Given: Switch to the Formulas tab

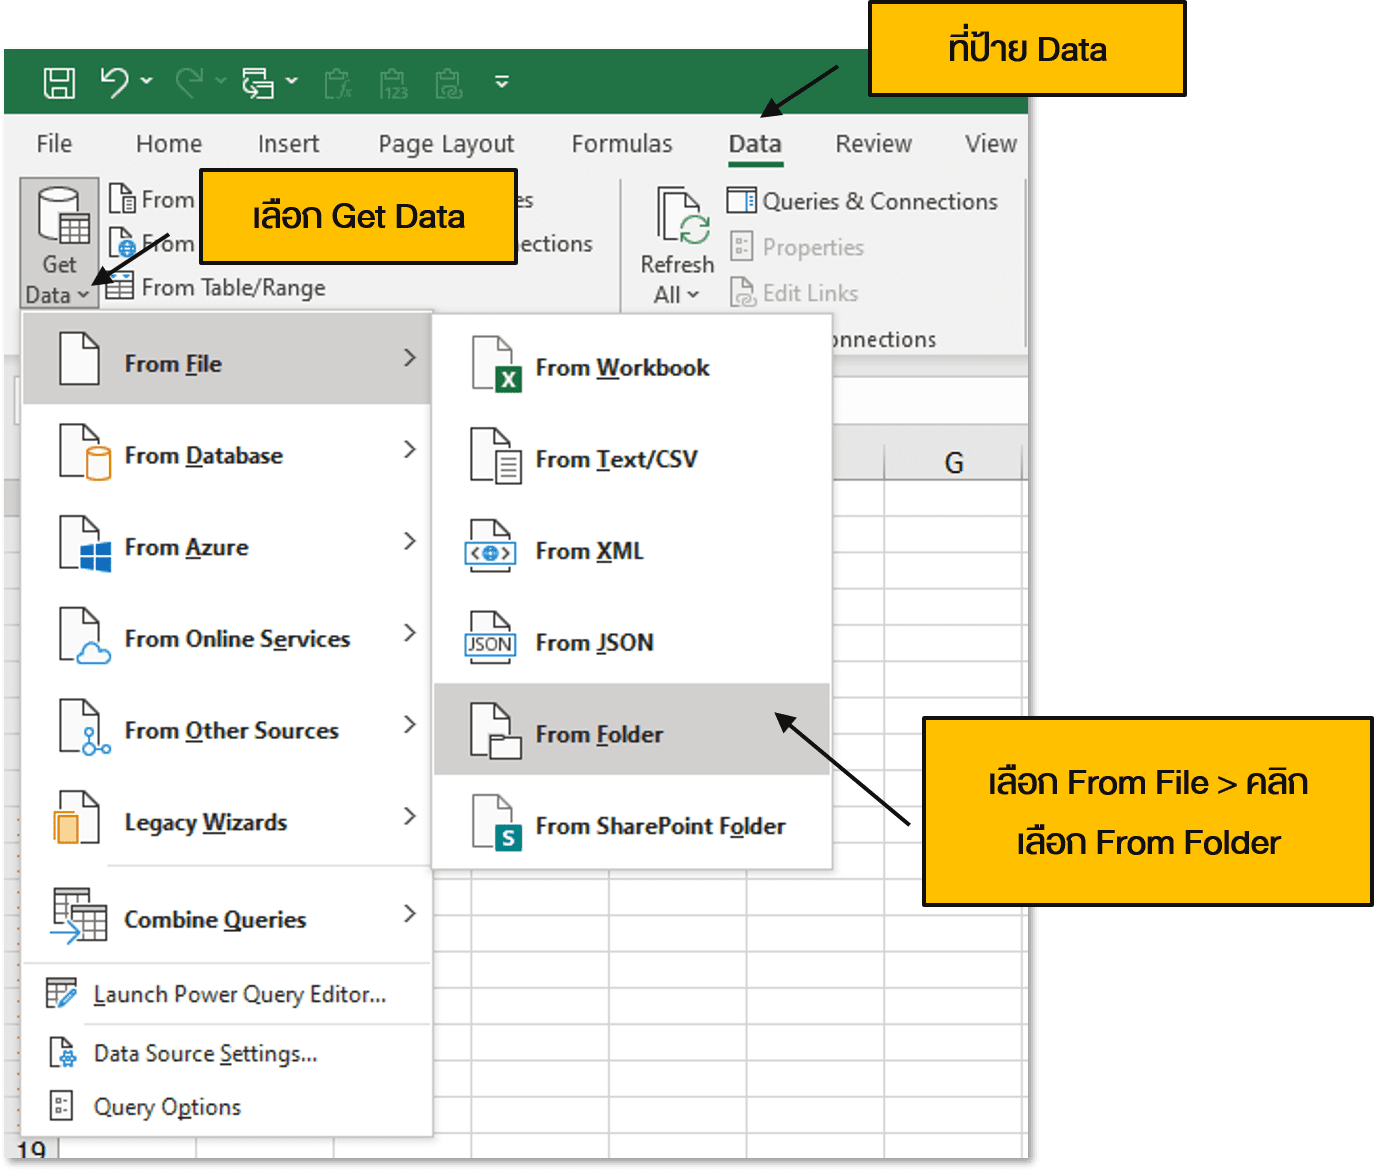Looking at the screenshot, I should click(621, 143).
